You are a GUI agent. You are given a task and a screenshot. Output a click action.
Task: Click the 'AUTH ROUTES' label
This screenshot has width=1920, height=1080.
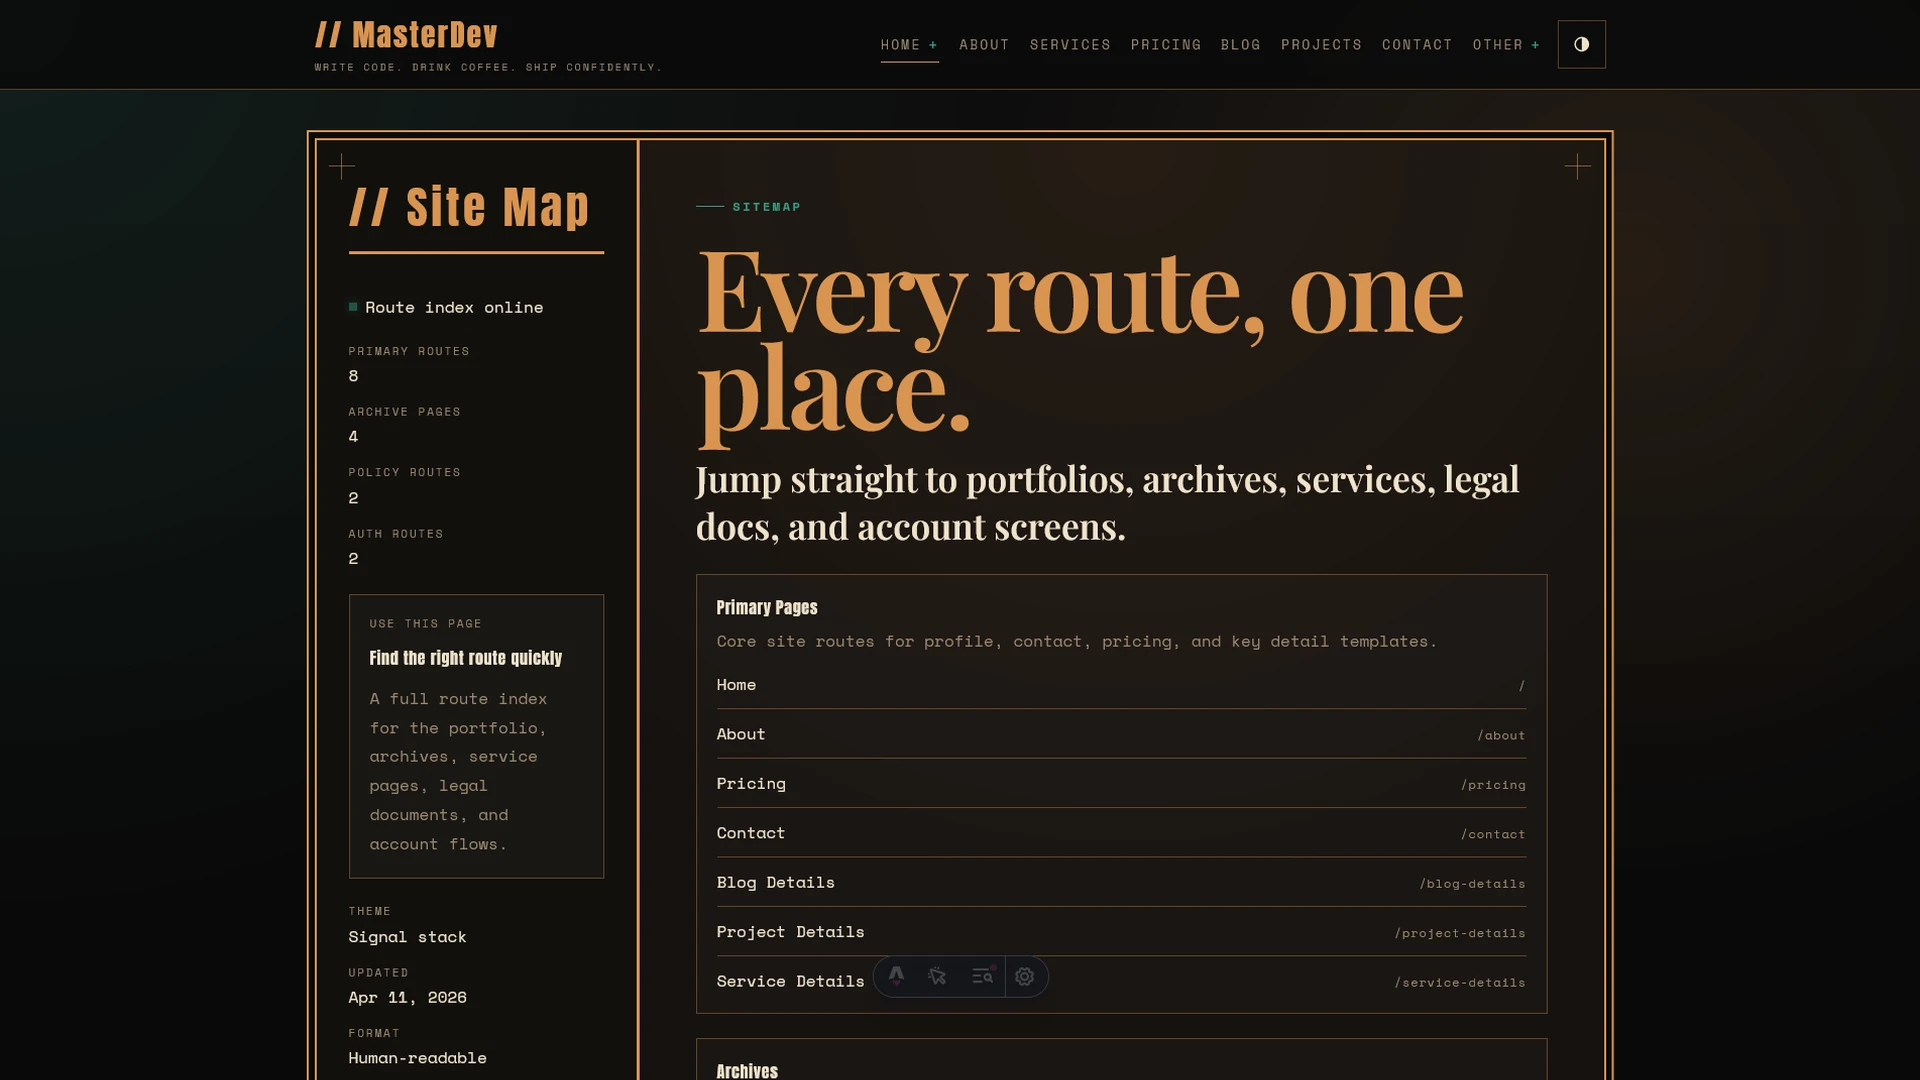click(x=396, y=534)
